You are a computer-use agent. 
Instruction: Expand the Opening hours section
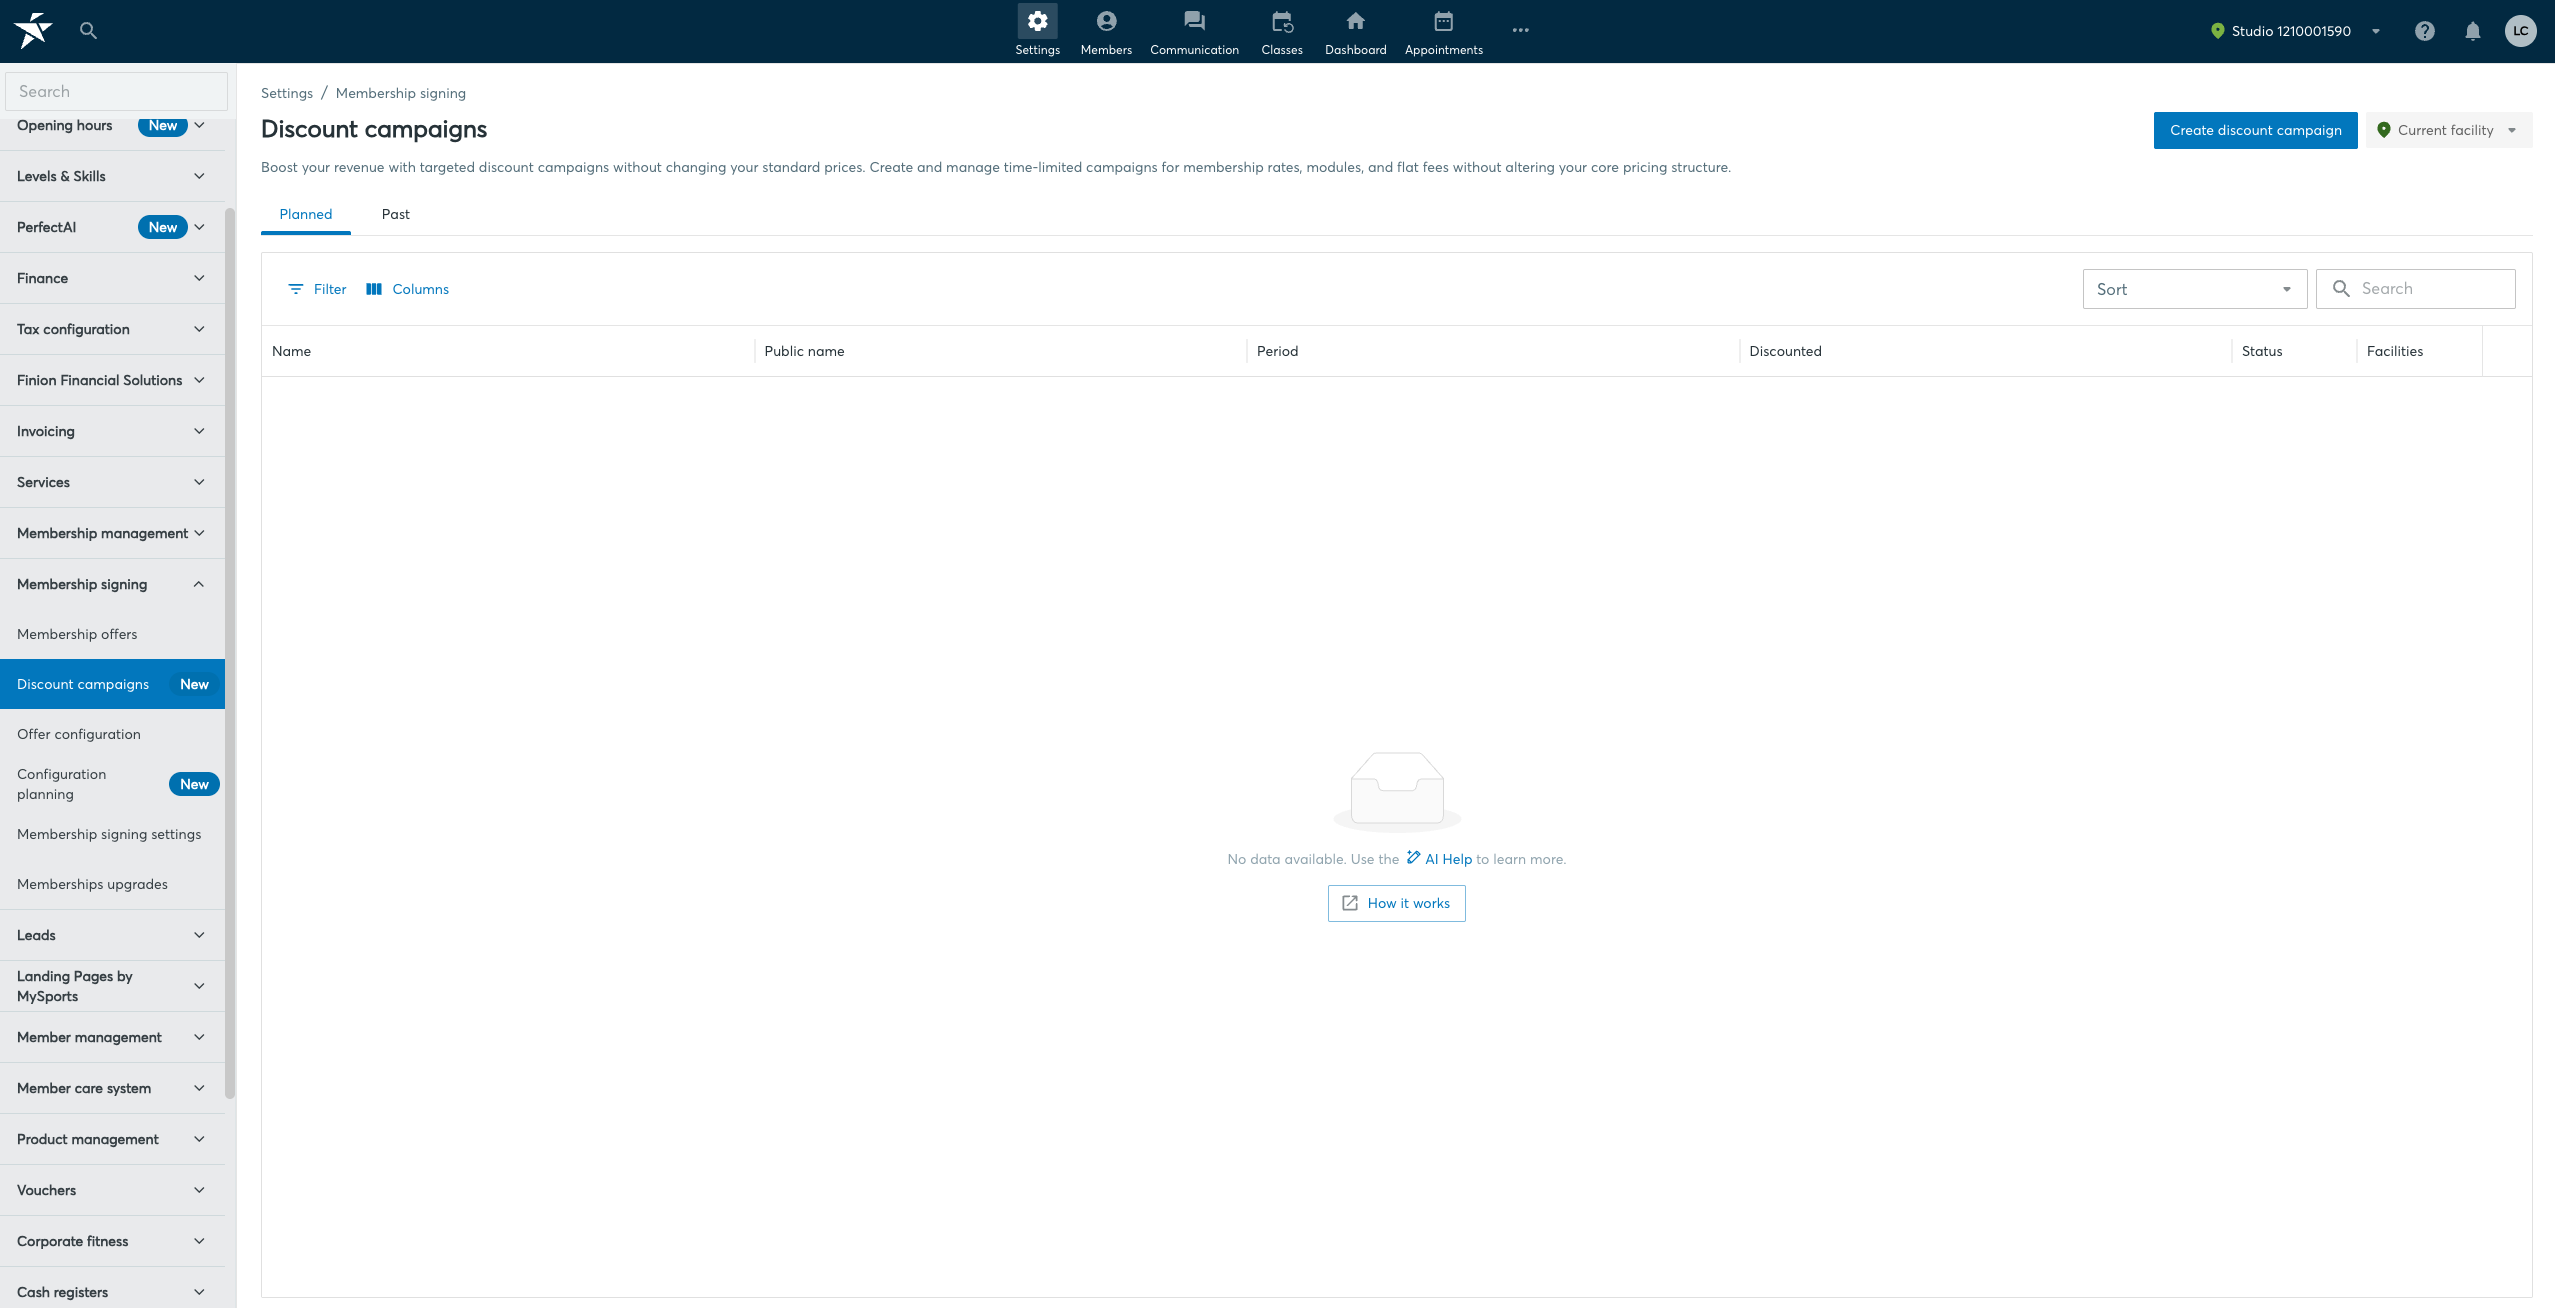click(x=112, y=125)
